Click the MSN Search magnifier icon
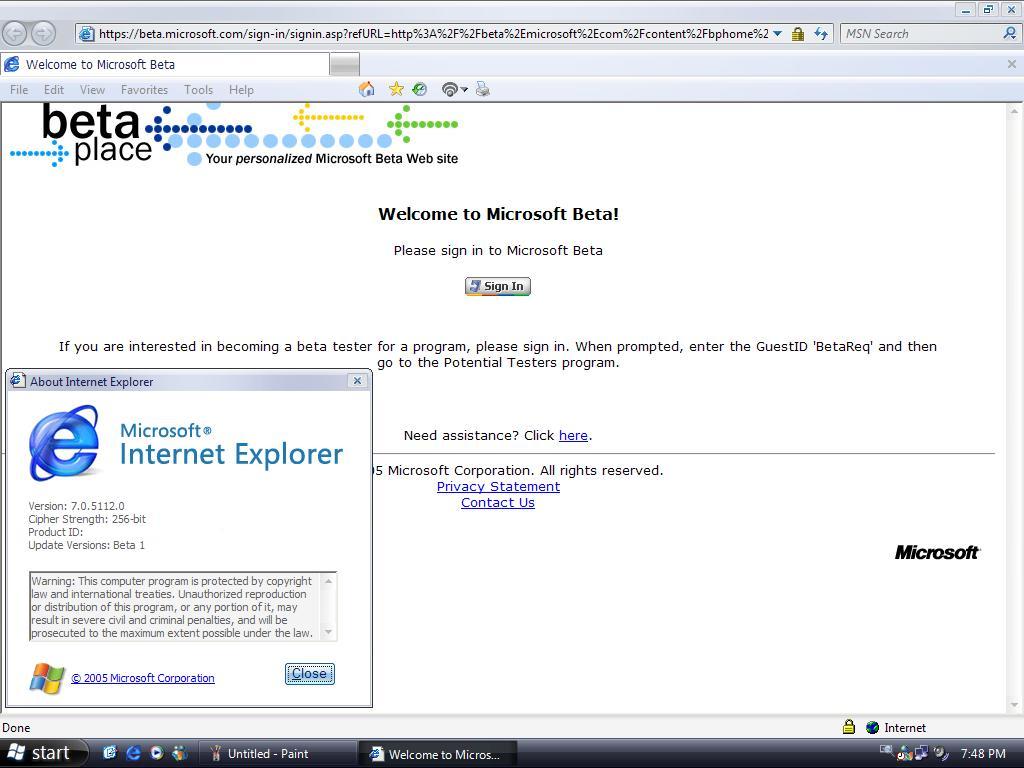This screenshot has width=1024, height=768. 1010,33
